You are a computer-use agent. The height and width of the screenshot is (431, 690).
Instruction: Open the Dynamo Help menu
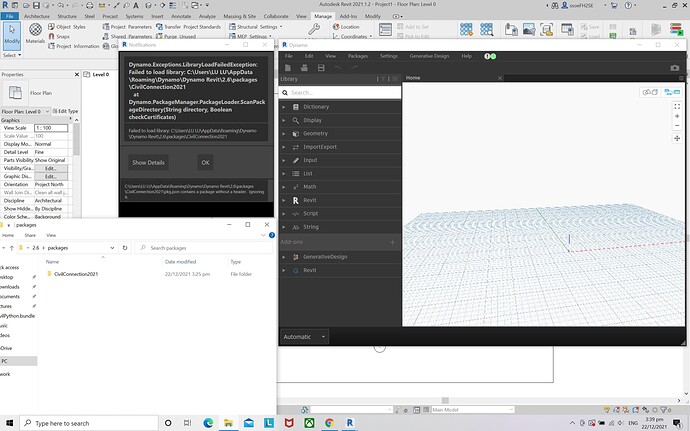466,56
